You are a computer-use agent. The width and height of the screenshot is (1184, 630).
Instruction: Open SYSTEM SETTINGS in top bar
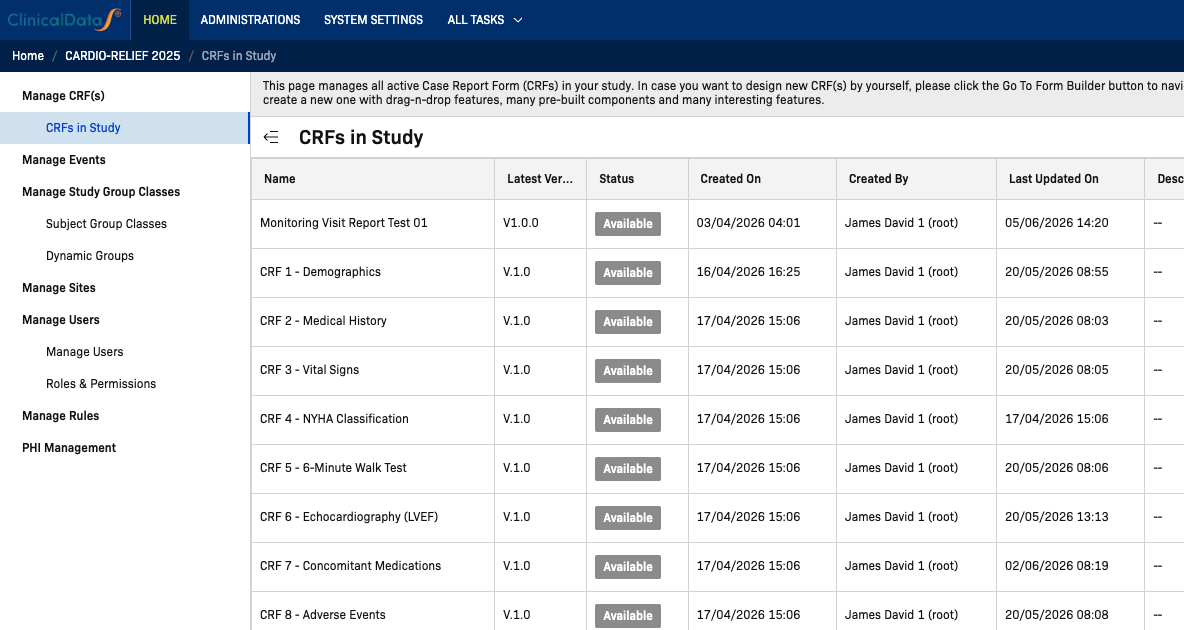[373, 20]
